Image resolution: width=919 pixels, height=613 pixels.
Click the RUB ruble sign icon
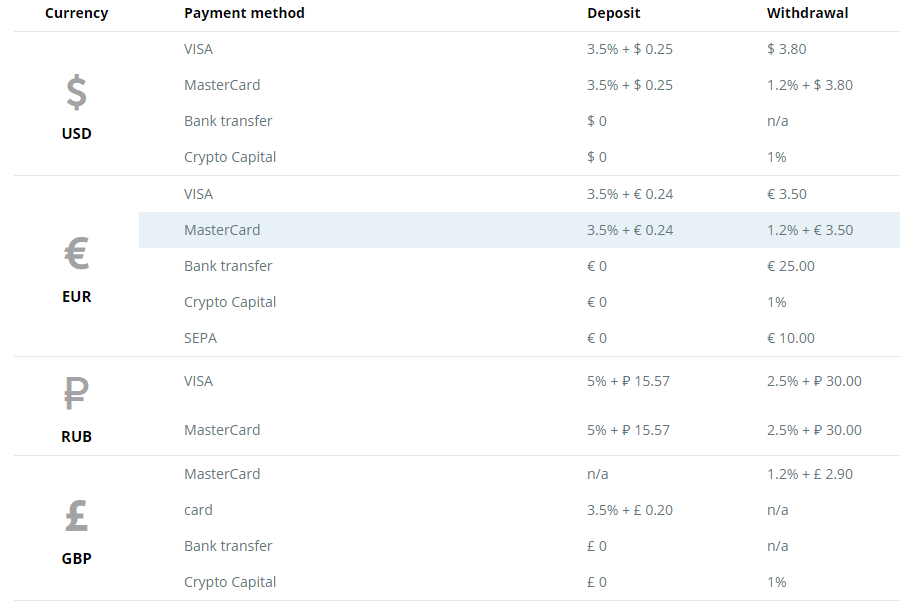point(76,393)
